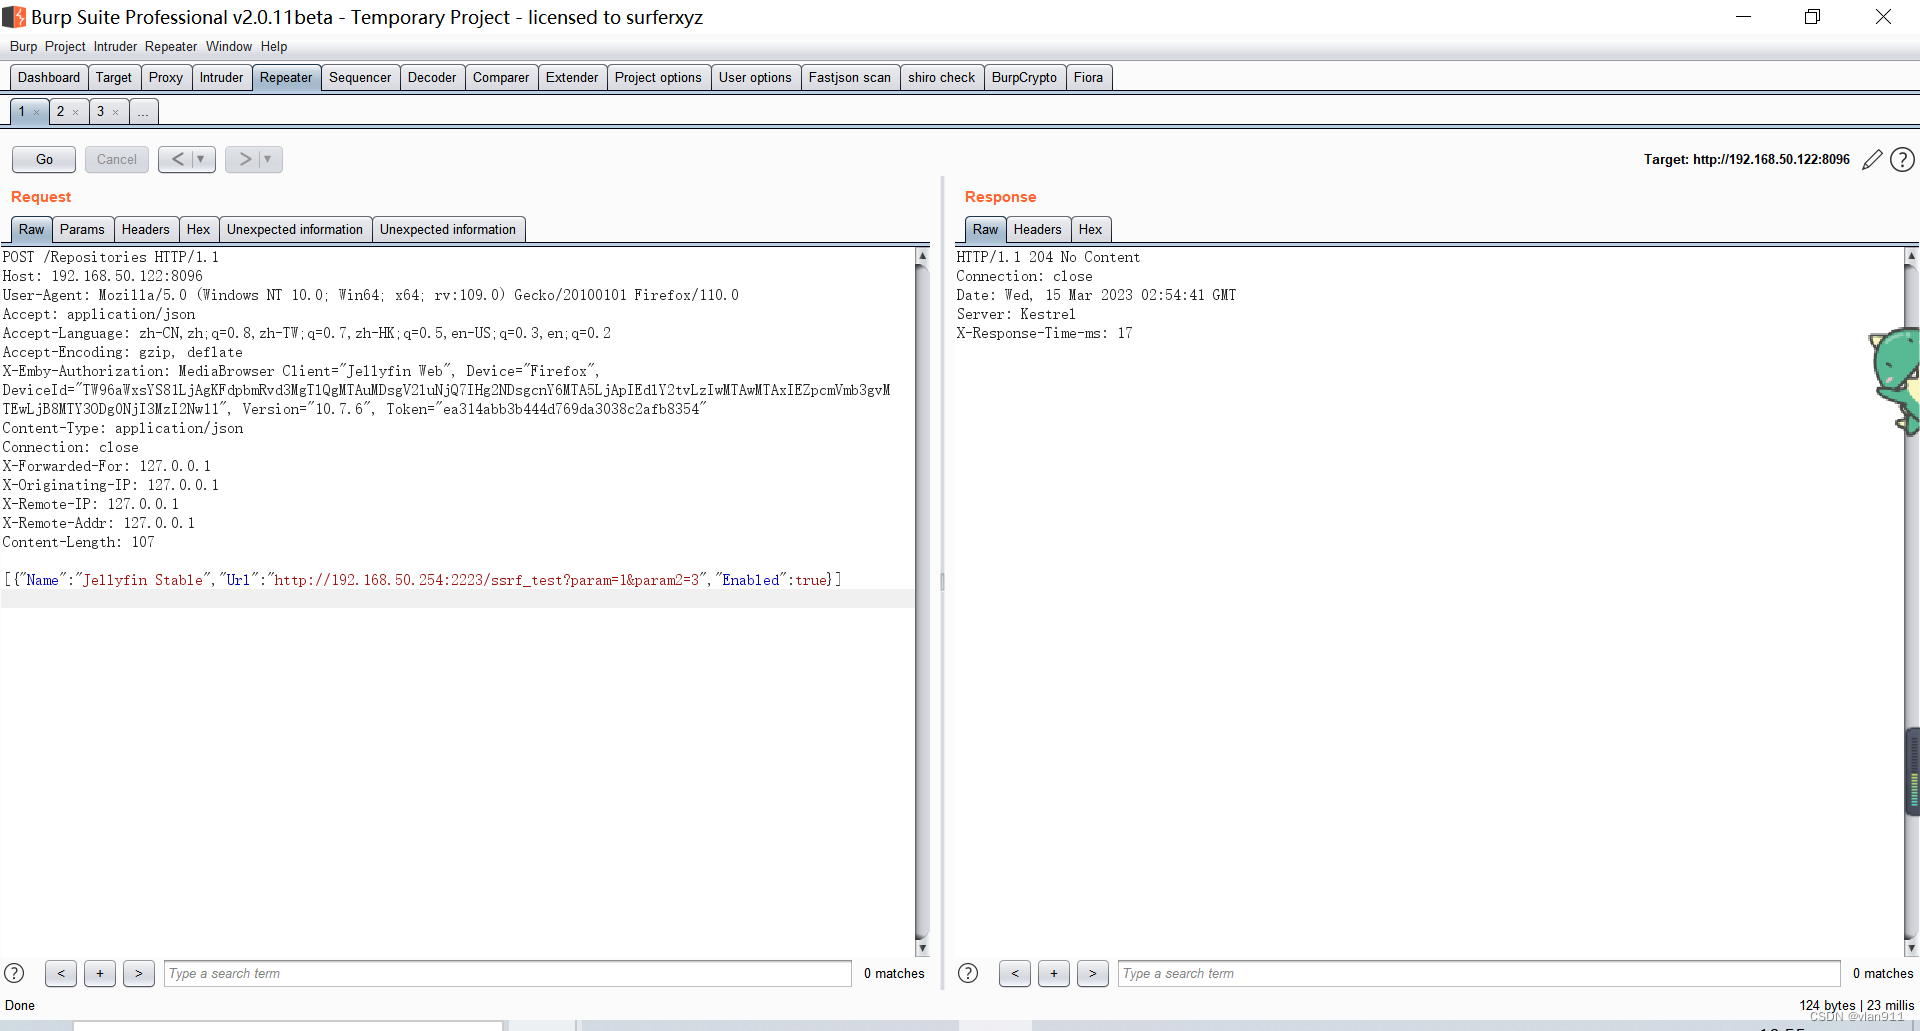Open the history dropdown beside the forward arrow
This screenshot has height=1031, width=1920.
pyautogui.click(x=268, y=159)
